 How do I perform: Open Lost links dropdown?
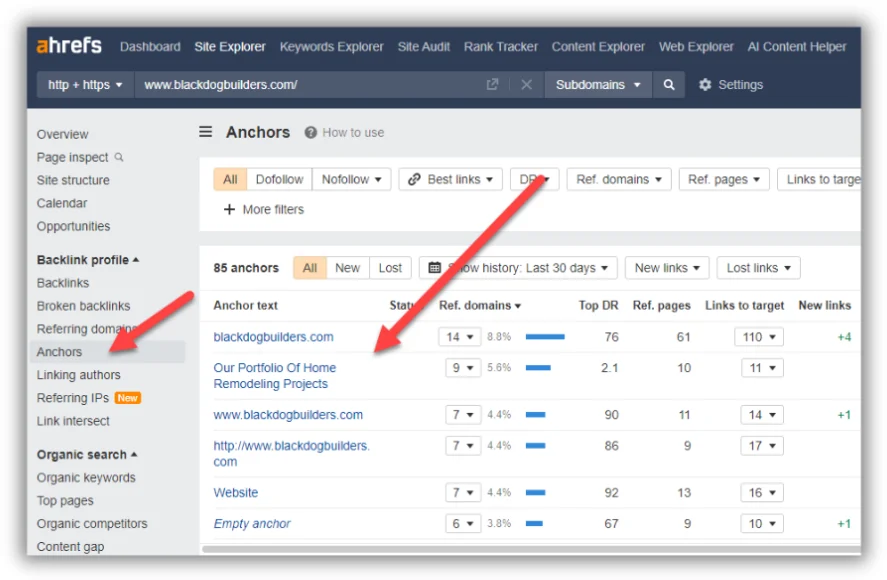(x=759, y=268)
